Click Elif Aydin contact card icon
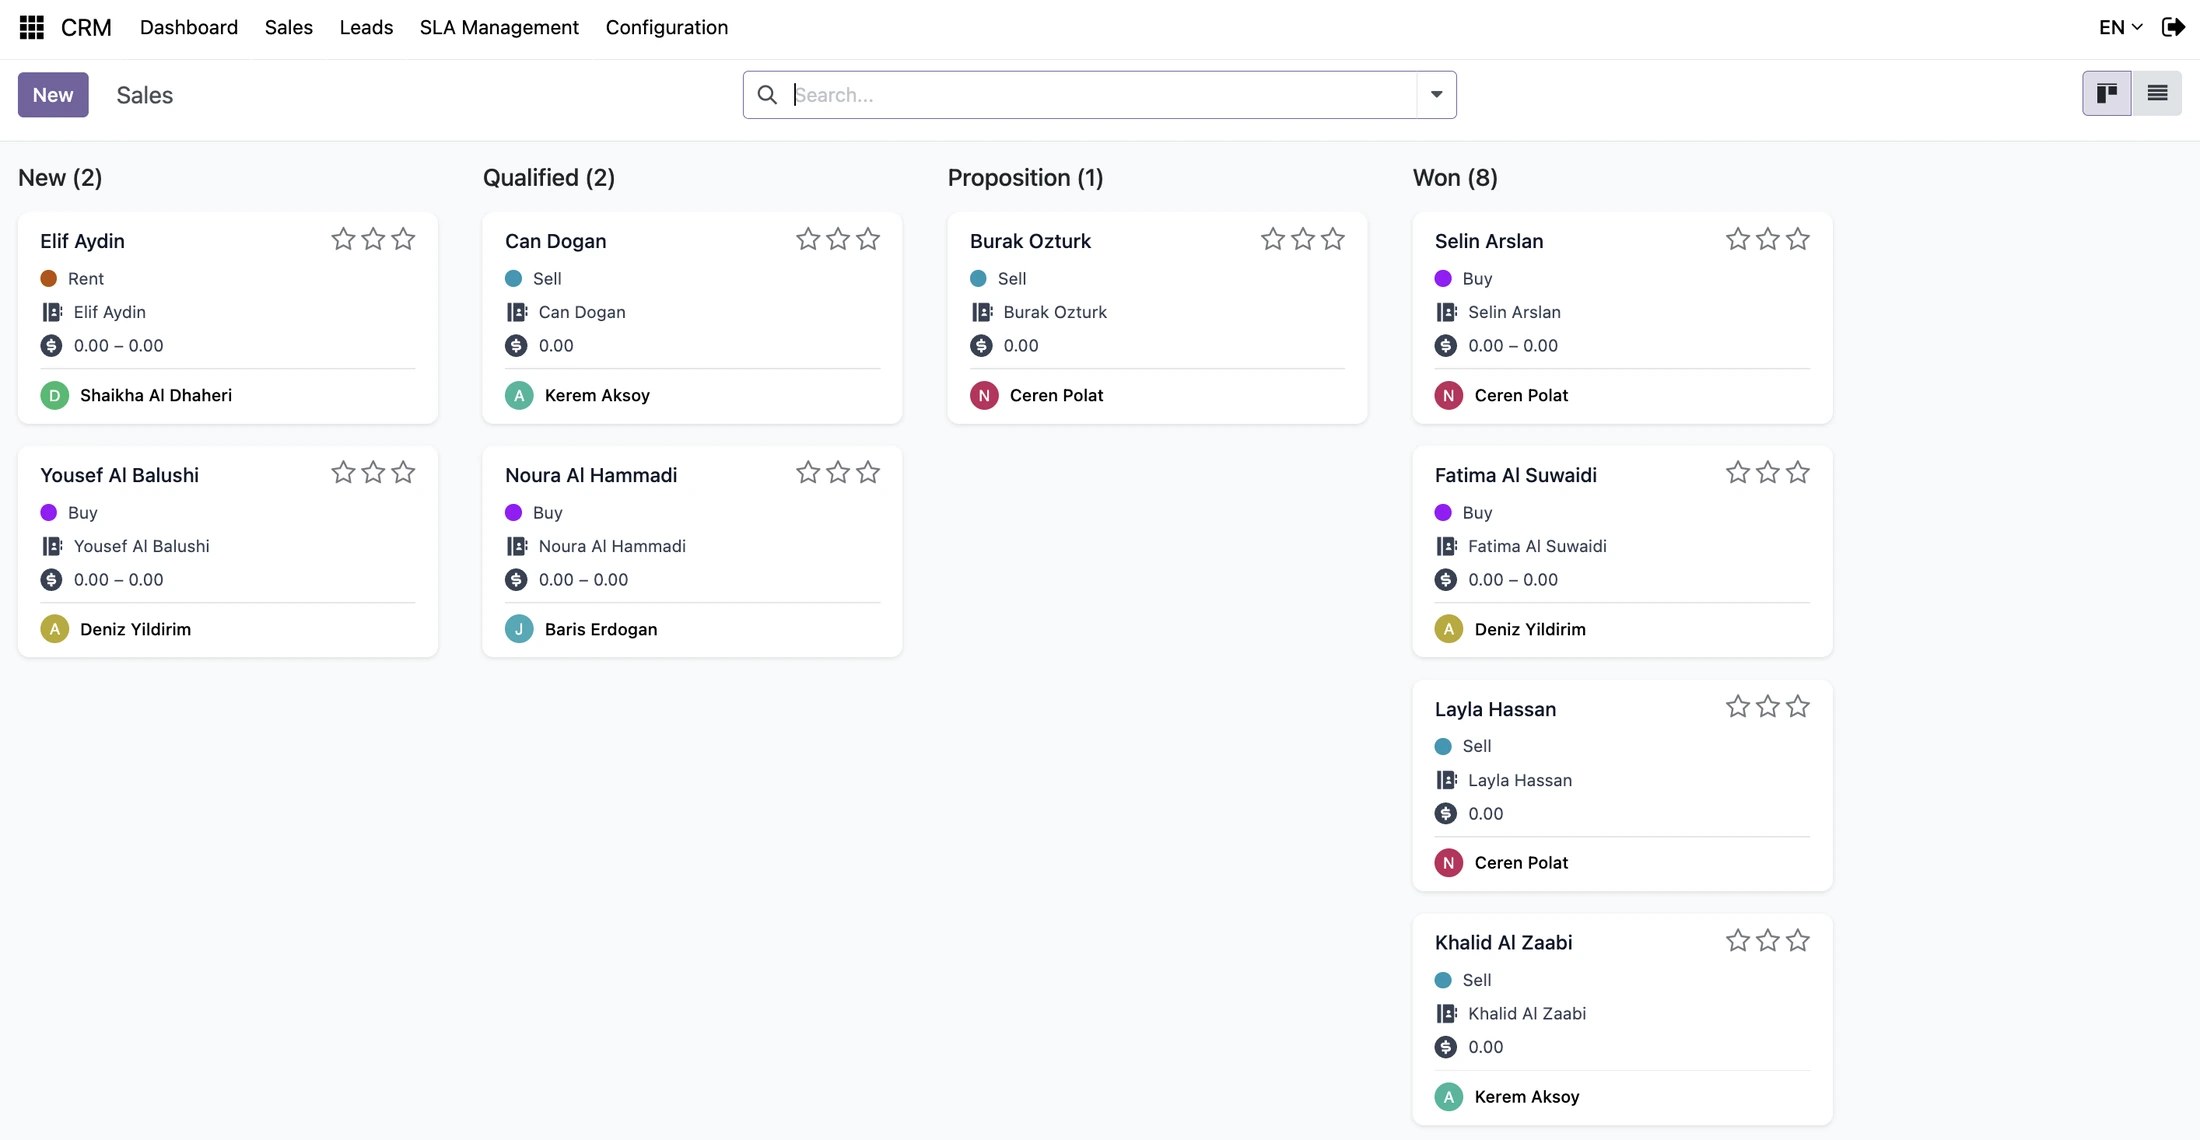 52,312
